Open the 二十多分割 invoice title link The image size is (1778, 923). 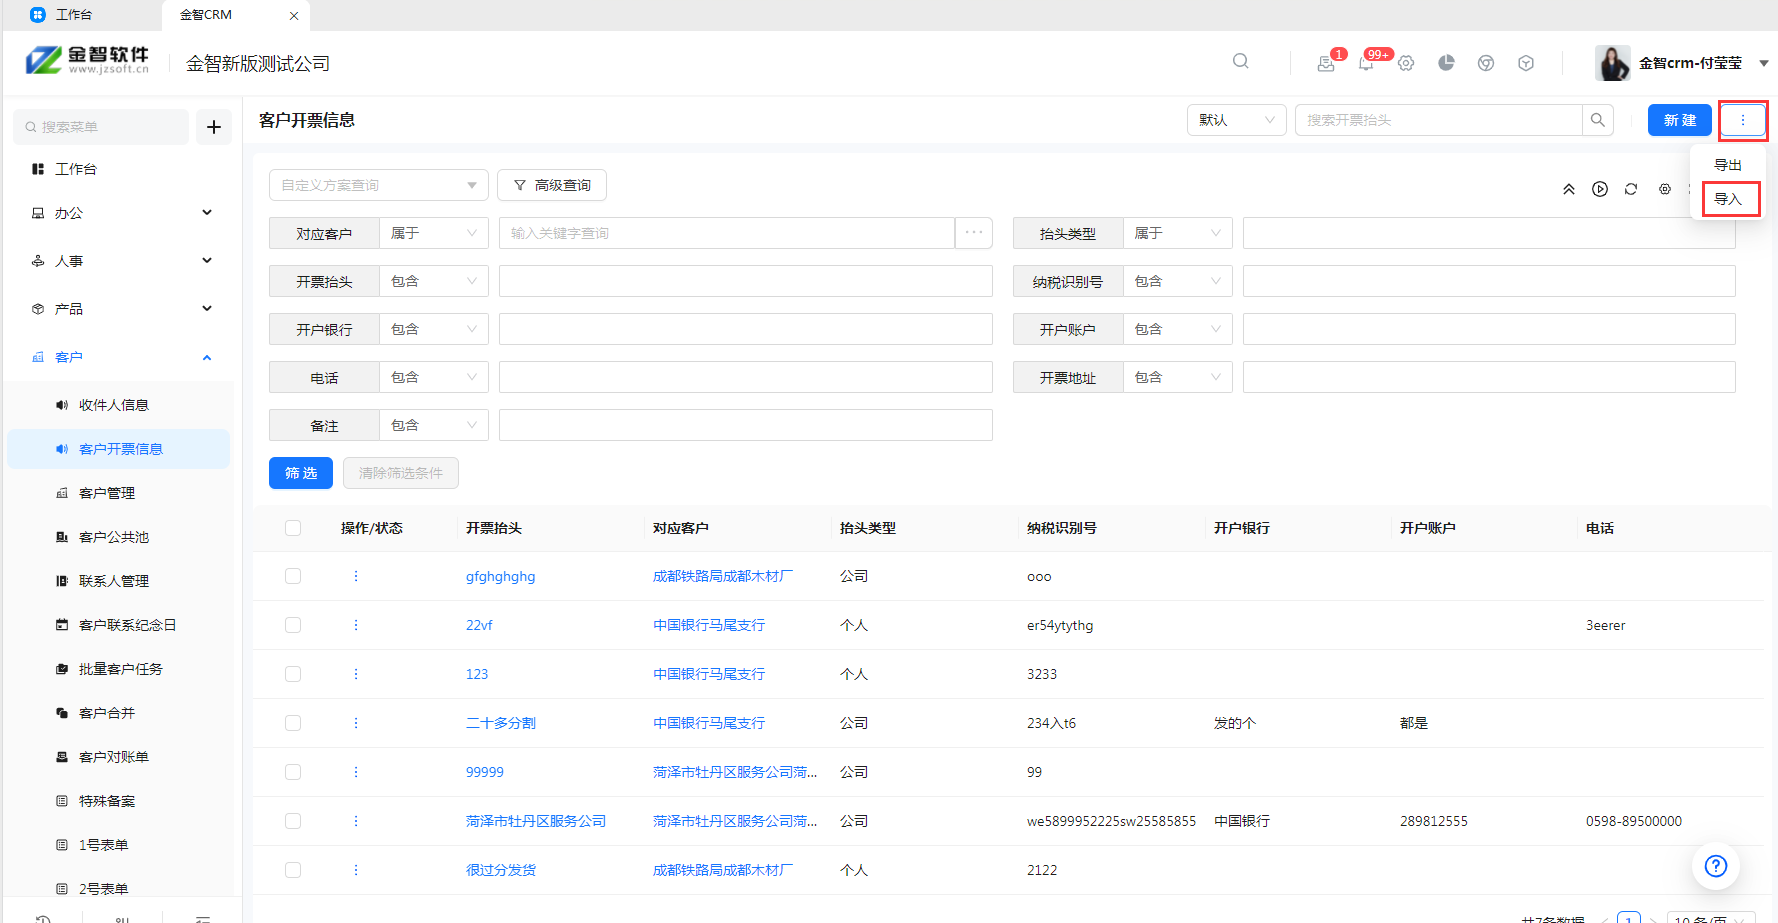click(x=501, y=723)
